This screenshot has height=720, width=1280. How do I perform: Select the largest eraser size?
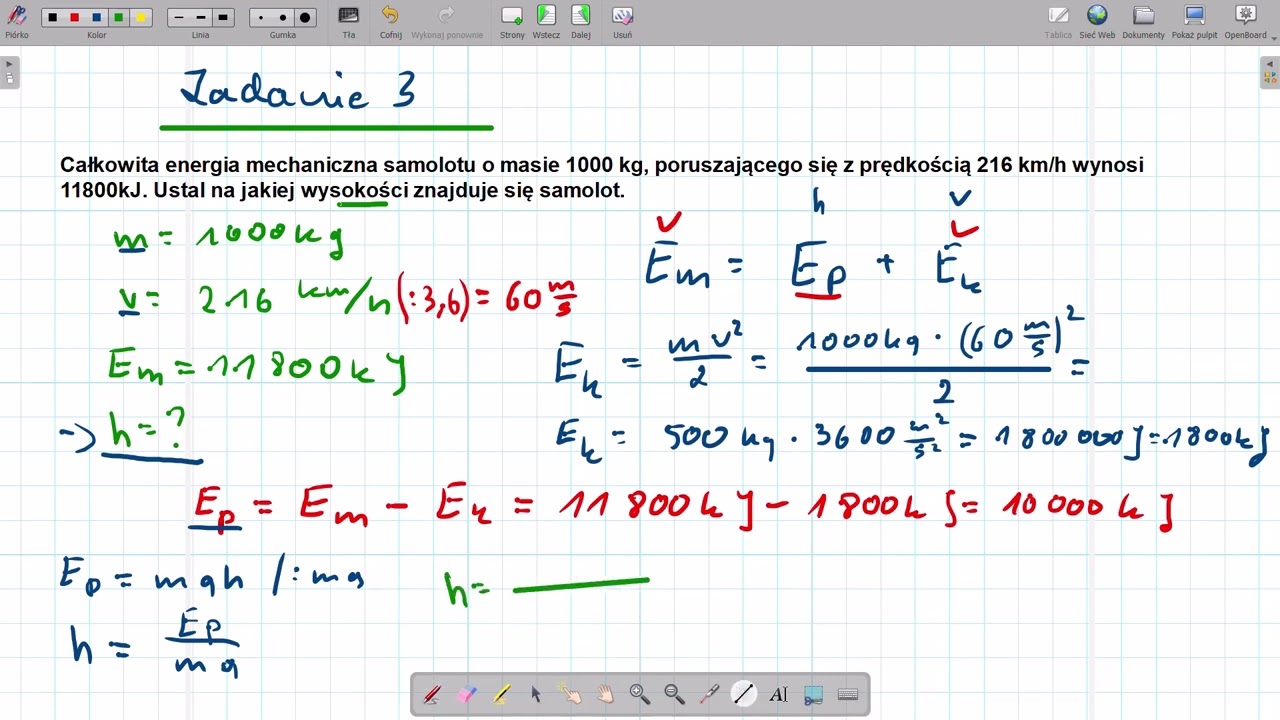coord(305,18)
